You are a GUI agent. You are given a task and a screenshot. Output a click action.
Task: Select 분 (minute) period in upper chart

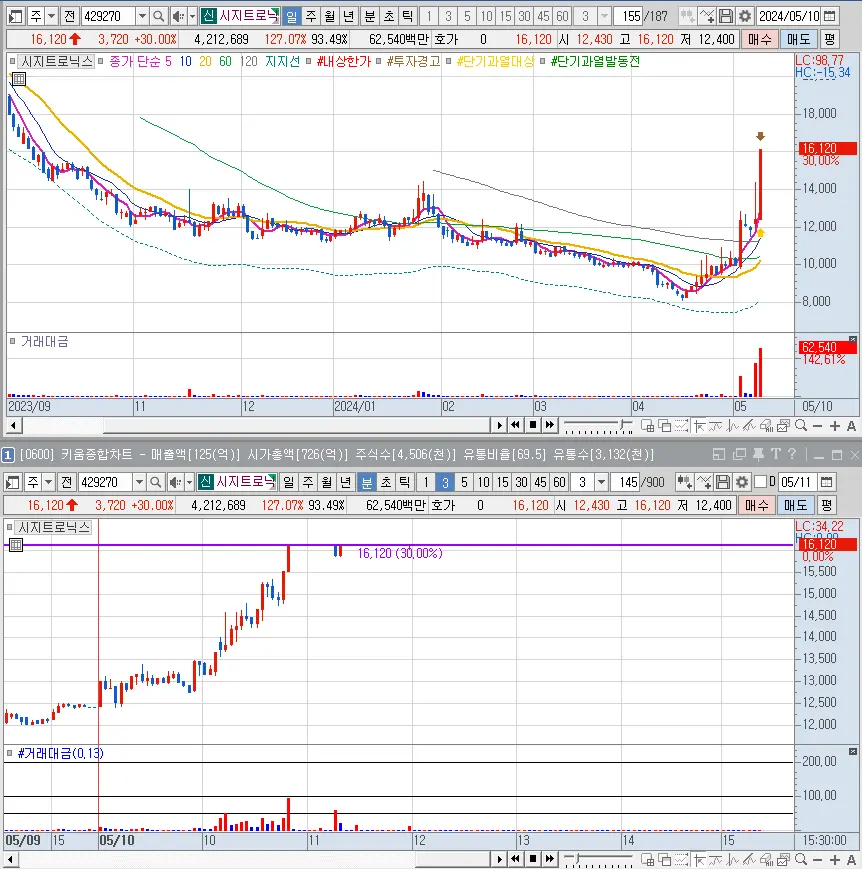pyautogui.click(x=370, y=16)
